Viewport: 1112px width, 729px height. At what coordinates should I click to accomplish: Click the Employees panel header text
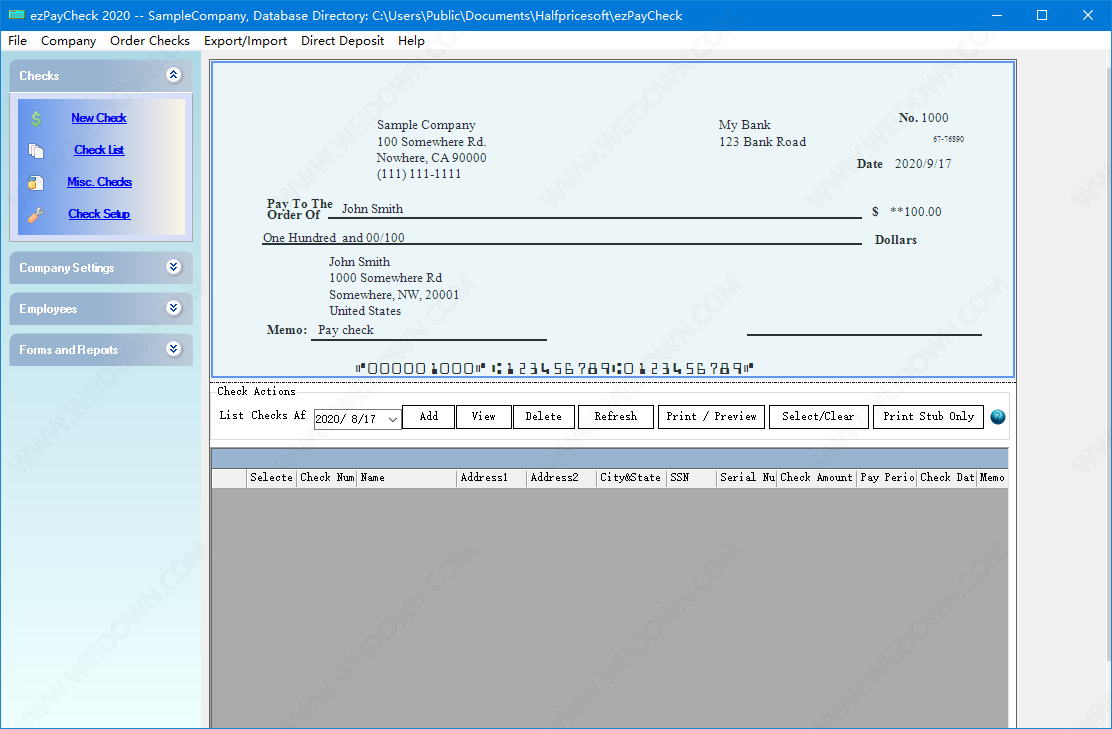coord(48,309)
